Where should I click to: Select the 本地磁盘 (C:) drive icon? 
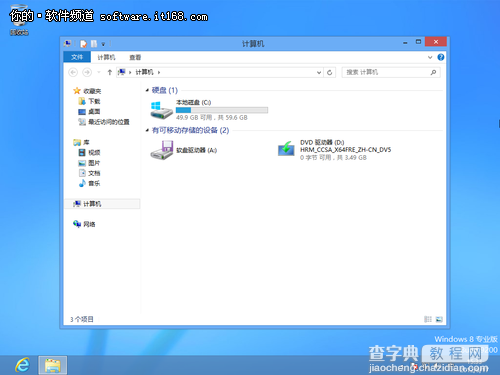coord(161,110)
